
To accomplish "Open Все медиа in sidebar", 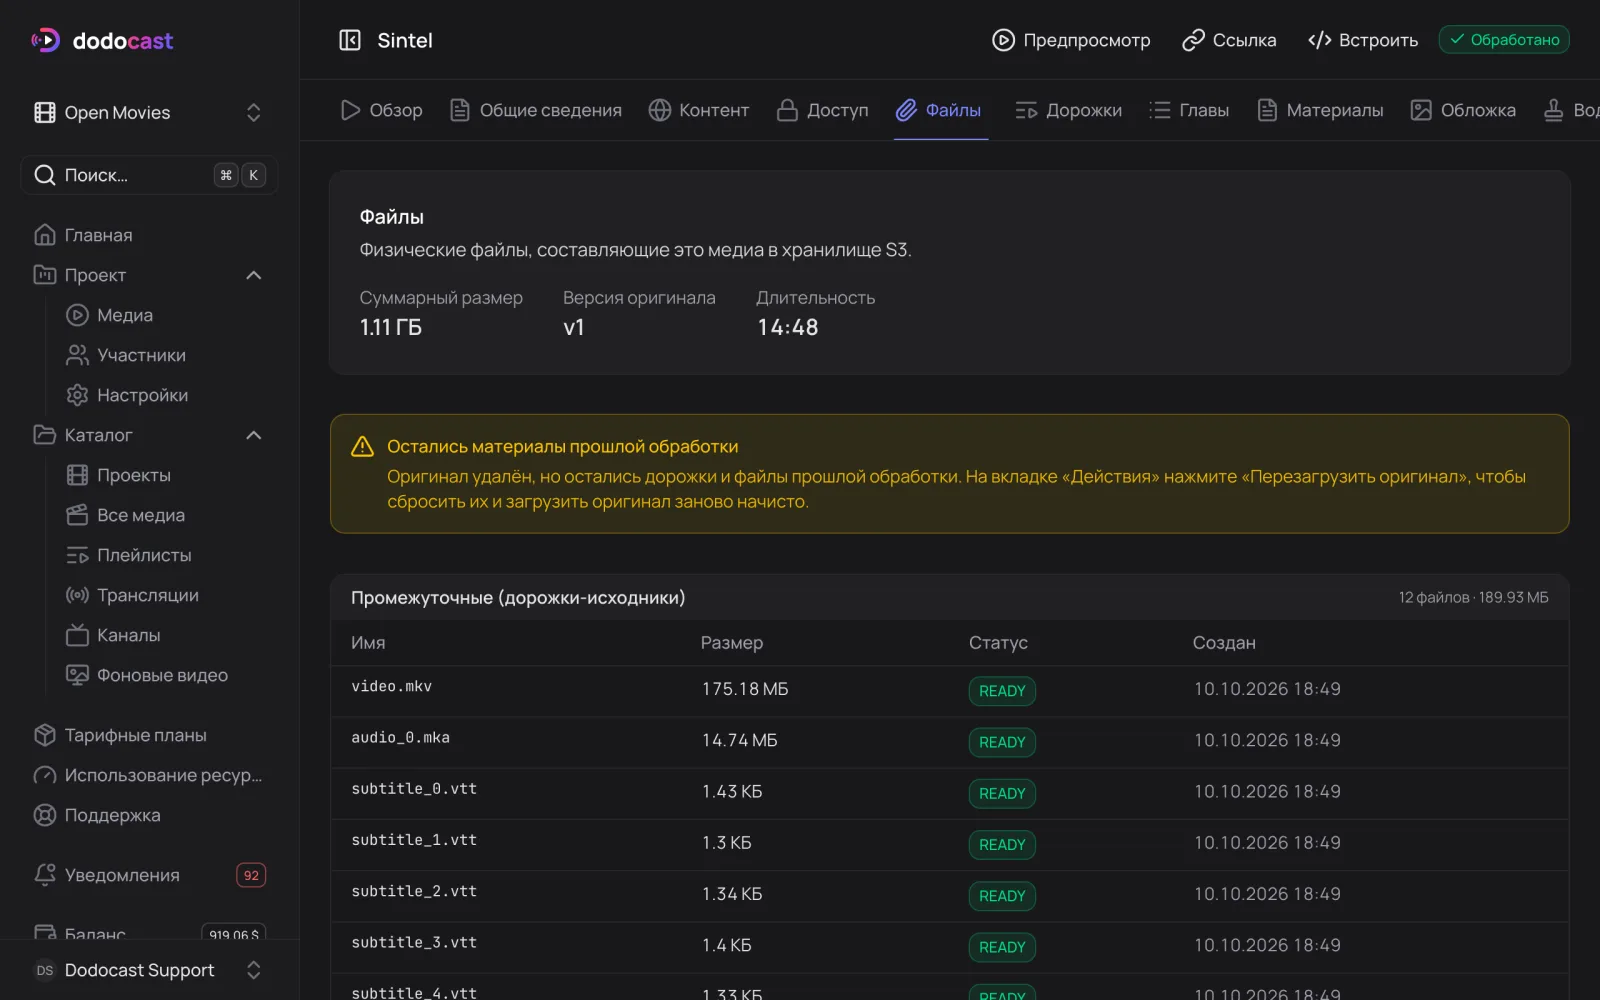I will coord(165,515).
